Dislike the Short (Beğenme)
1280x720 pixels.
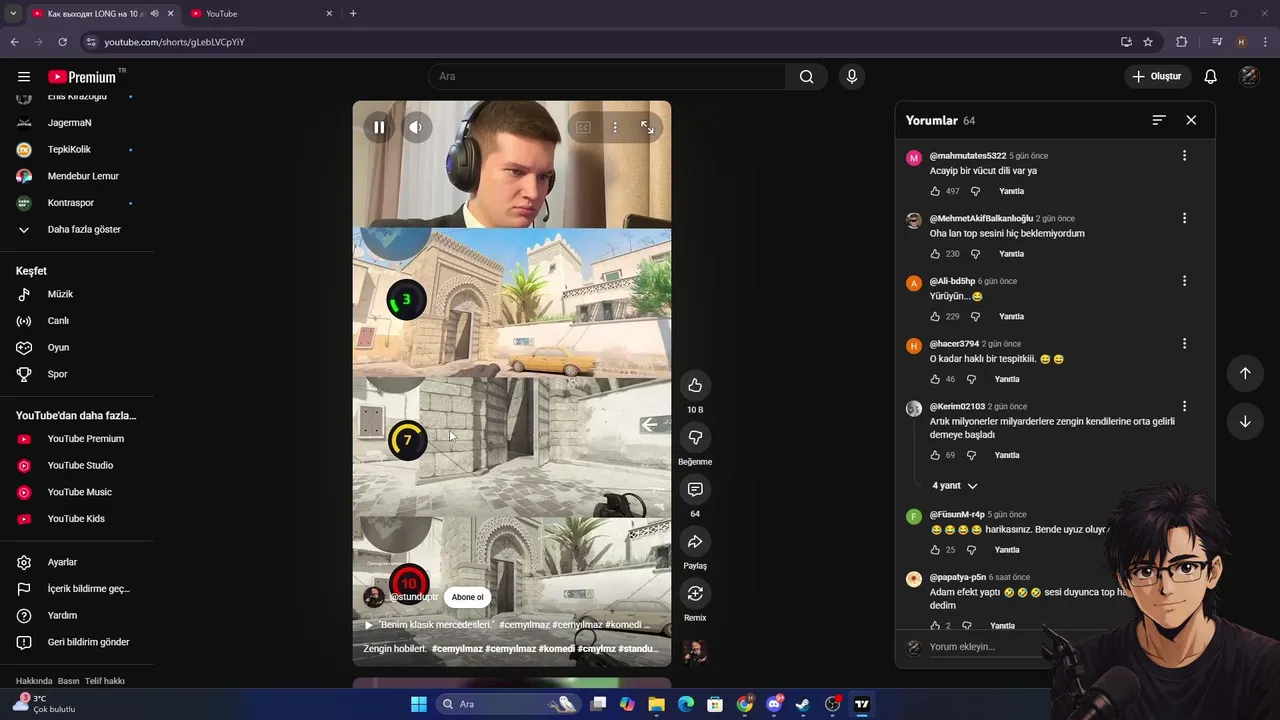pyautogui.click(x=695, y=437)
